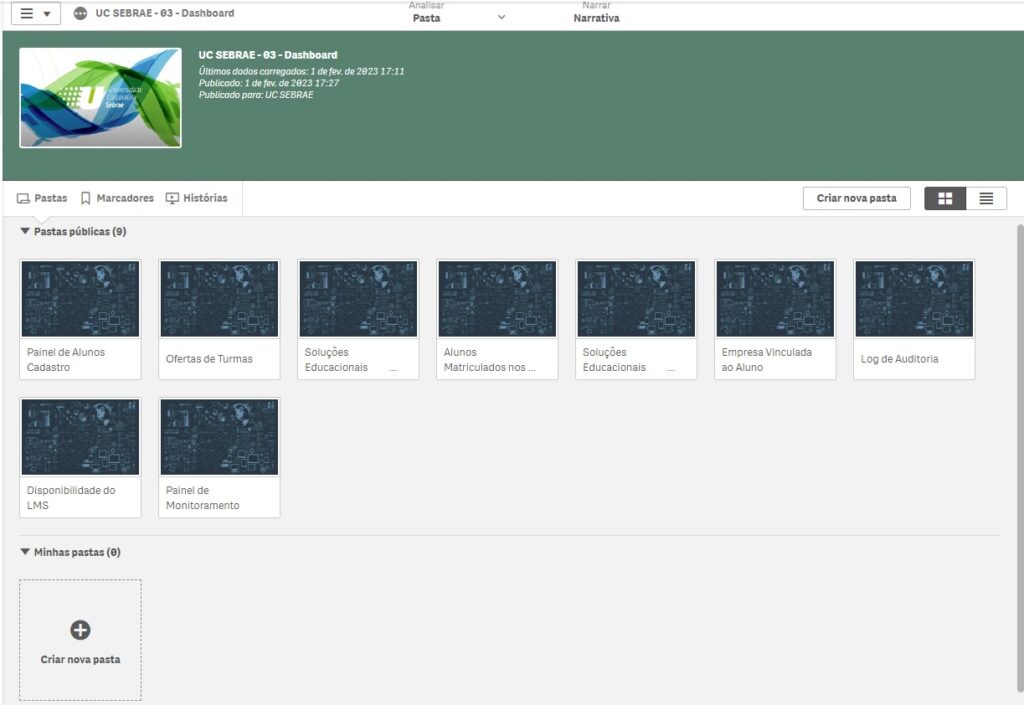1024x705 pixels.
Task: Go to Narrar Narrativa view
Action: click(596, 13)
